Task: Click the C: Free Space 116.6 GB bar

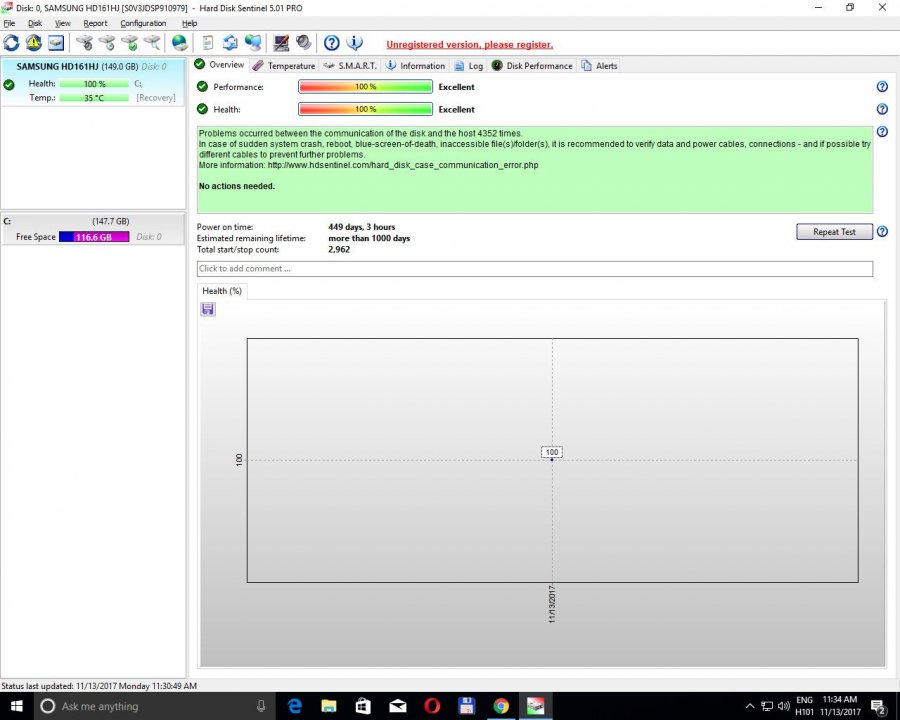Action: [x=94, y=237]
